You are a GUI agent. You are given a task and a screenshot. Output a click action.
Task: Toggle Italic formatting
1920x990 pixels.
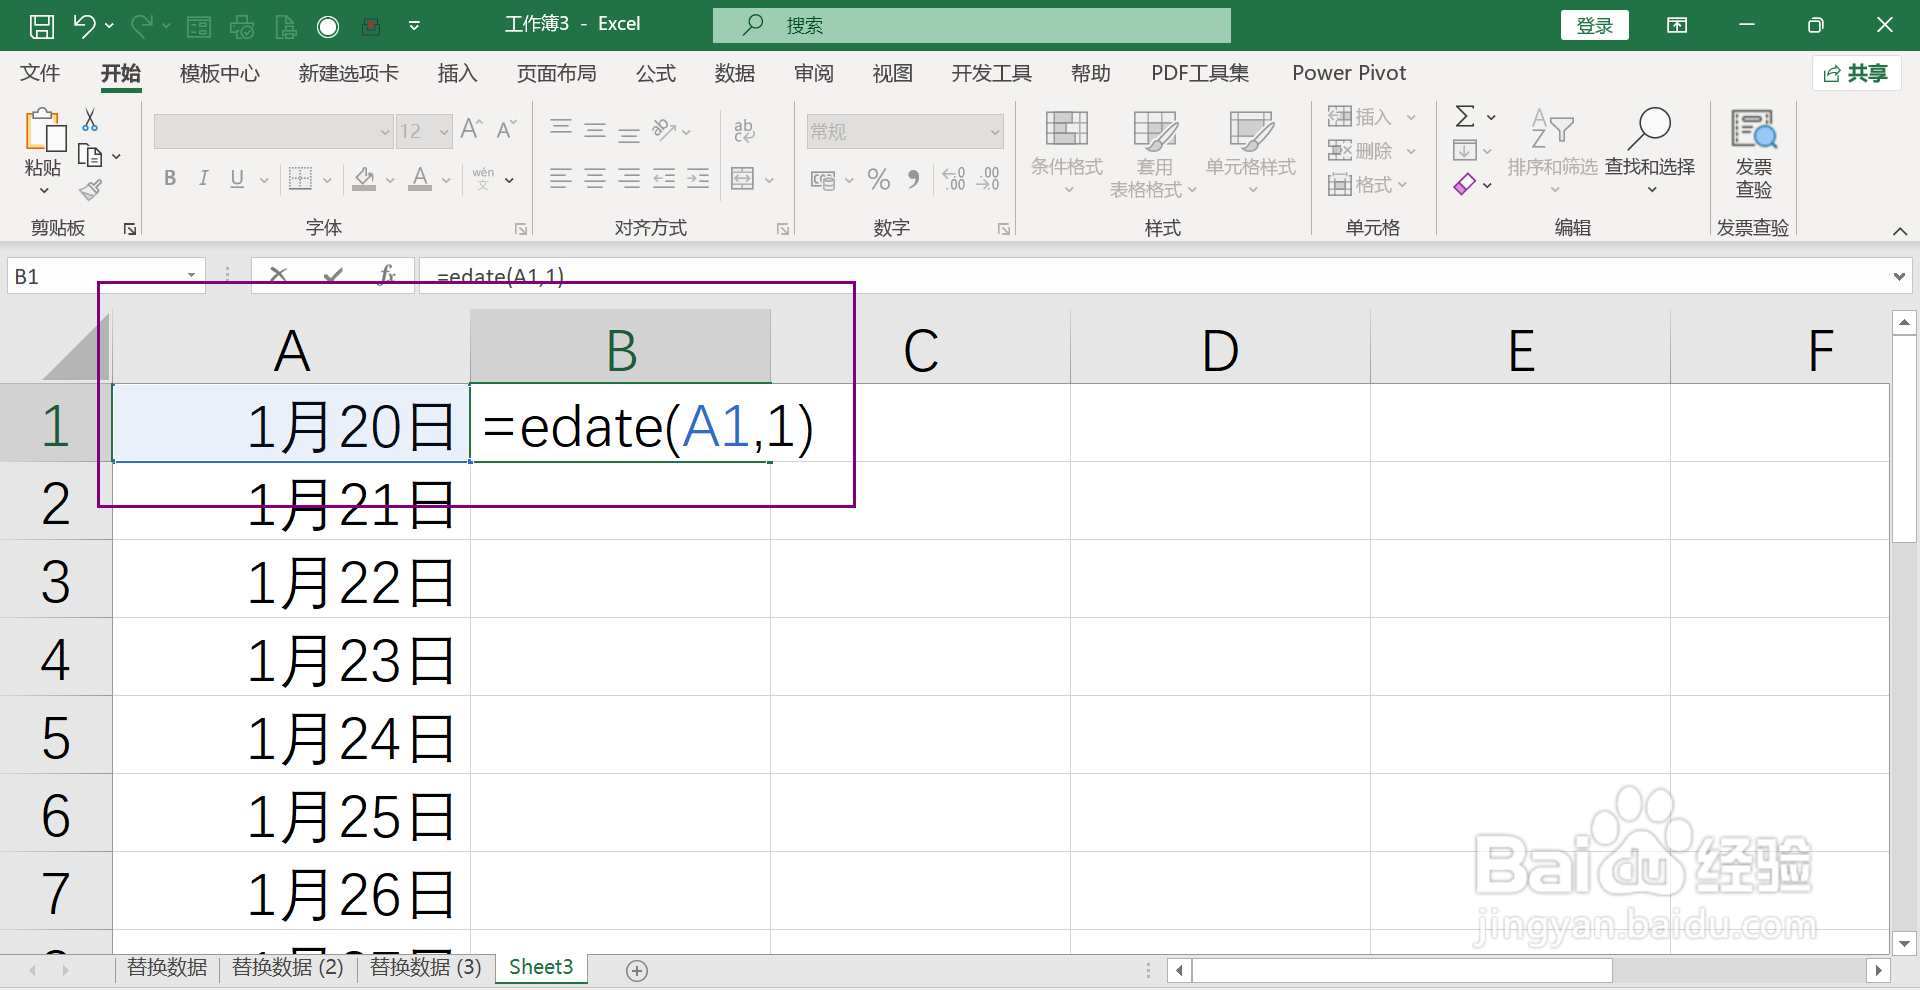(x=203, y=179)
